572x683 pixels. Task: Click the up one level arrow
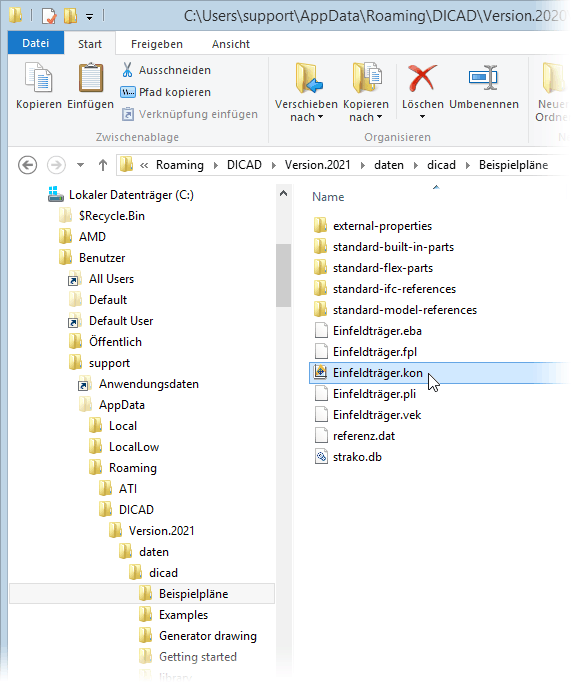click(103, 165)
